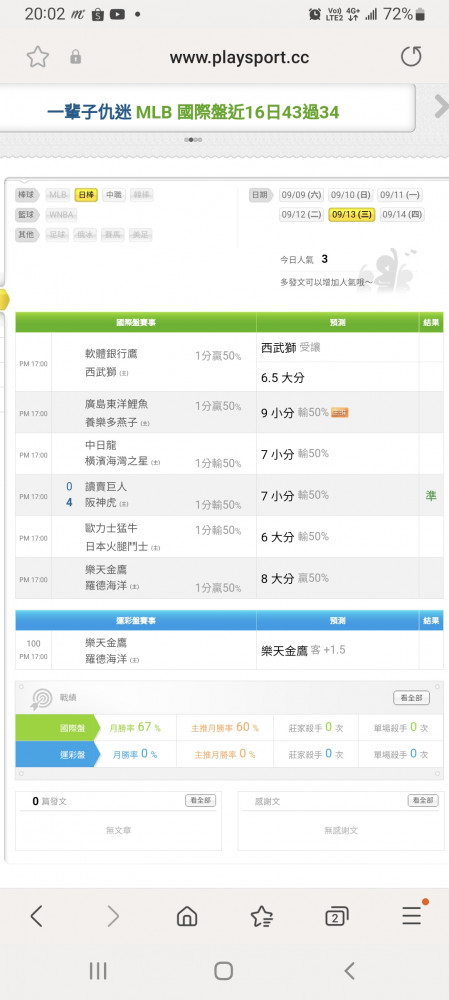Tap the banner carousel page dots
This screenshot has height=1000, width=449.
pyautogui.click(x=193, y=140)
